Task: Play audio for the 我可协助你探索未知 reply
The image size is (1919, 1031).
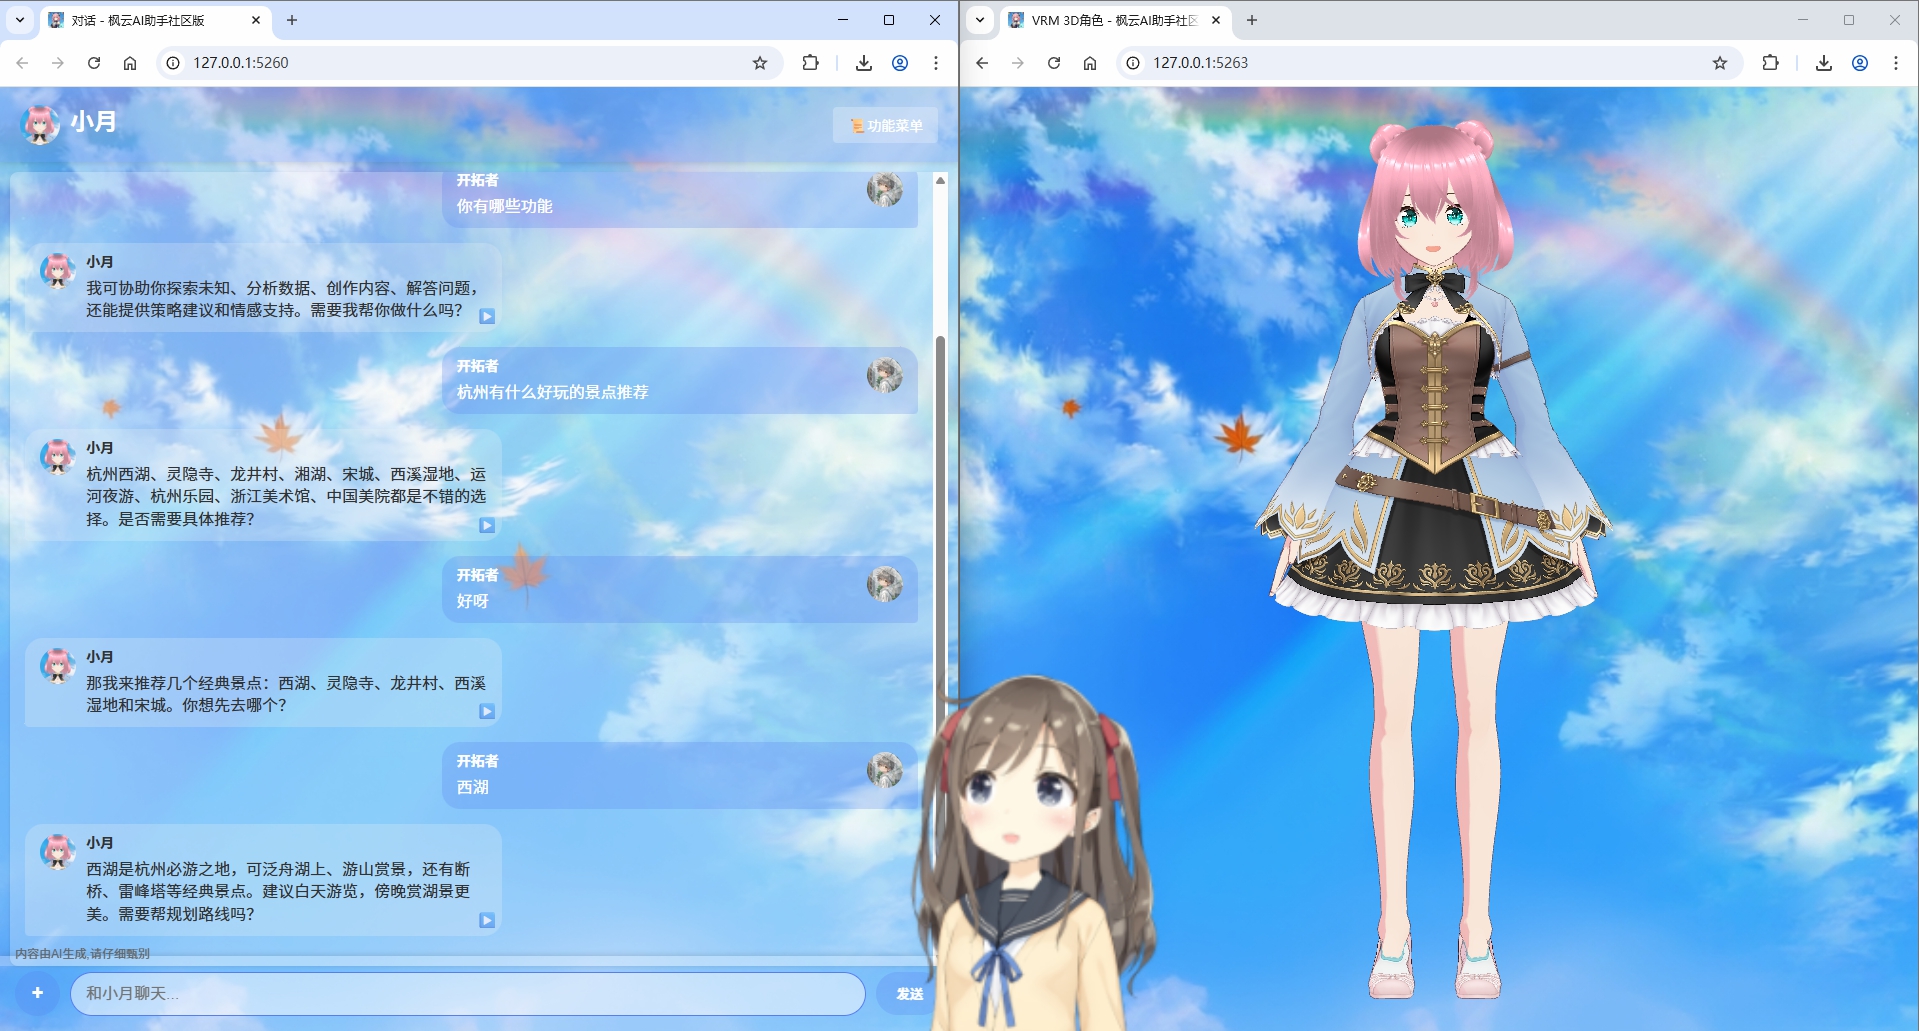Action: click(x=487, y=316)
